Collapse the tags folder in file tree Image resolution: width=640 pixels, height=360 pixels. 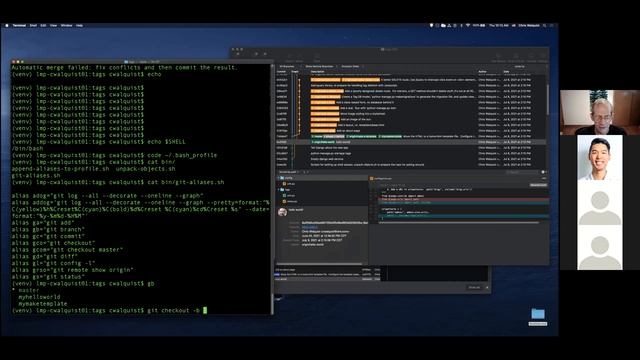tap(279, 190)
